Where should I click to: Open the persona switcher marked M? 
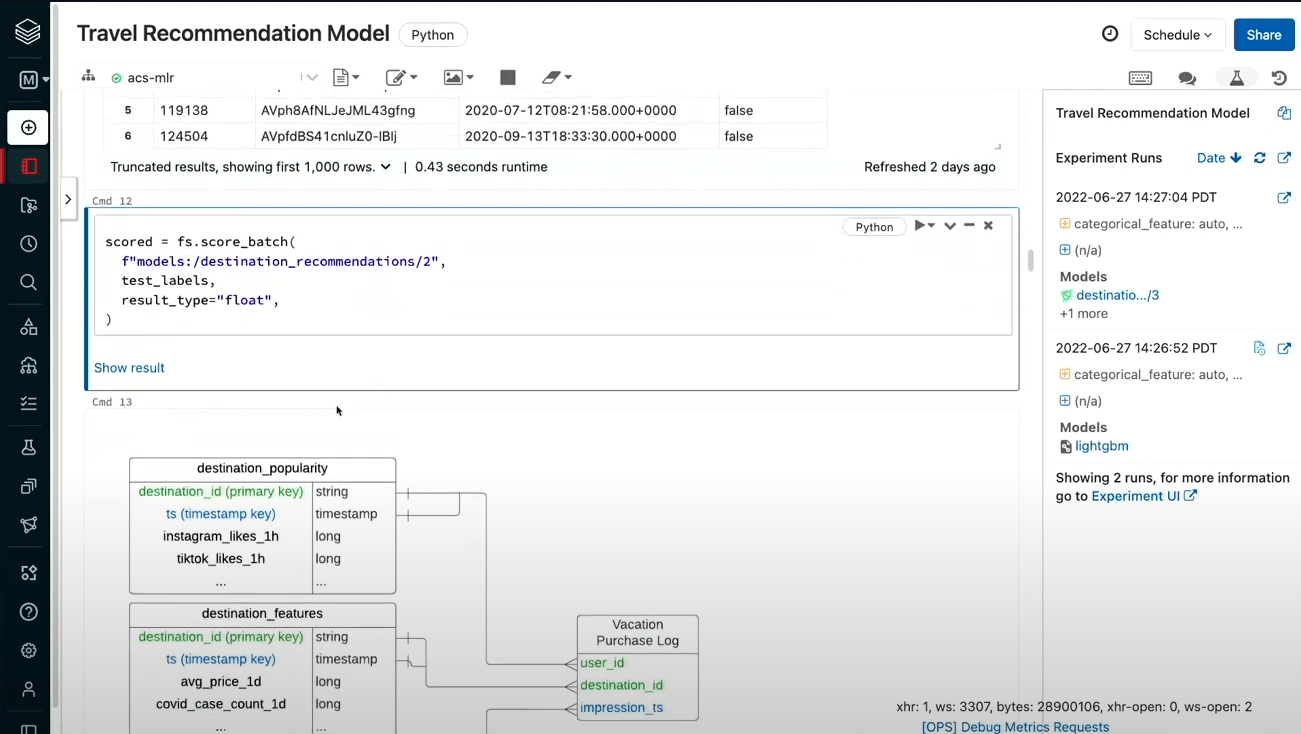tap(33, 80)
